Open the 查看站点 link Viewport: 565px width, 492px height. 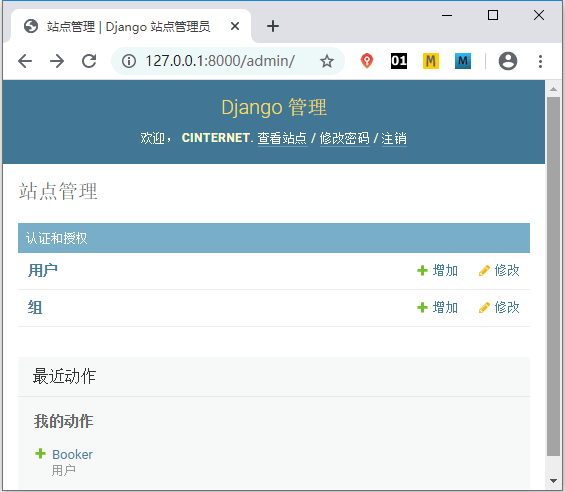[x=282, y=138]
